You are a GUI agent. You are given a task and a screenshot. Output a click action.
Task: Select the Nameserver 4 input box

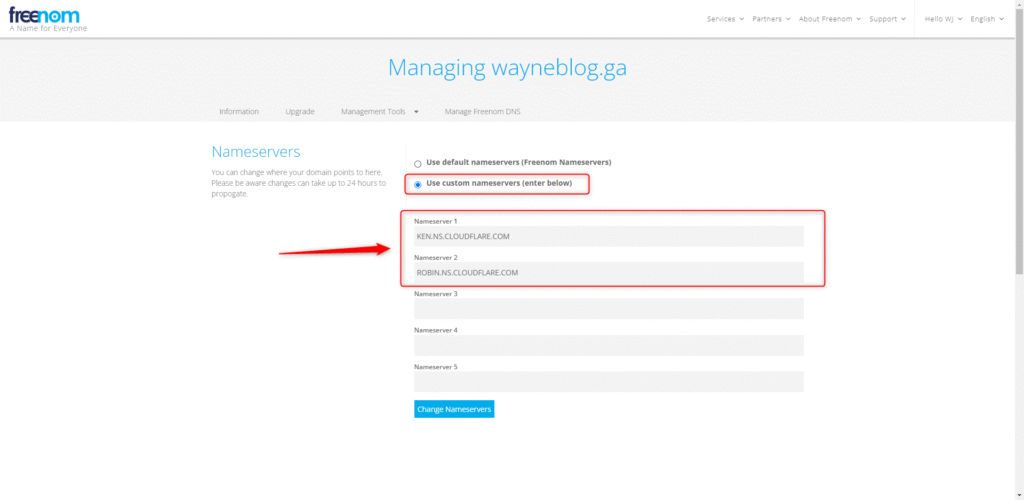click(x=608, y=345)
